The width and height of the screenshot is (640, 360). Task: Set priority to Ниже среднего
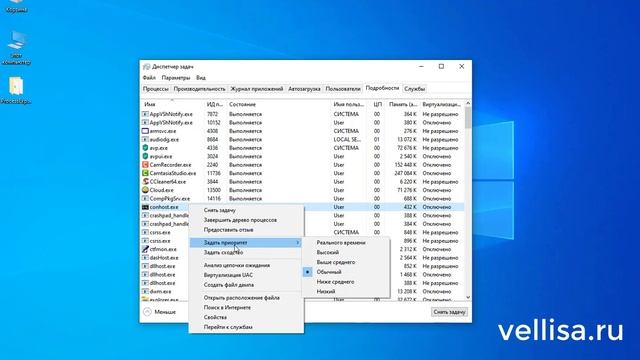pyautogui.click(x=336, y=282)
